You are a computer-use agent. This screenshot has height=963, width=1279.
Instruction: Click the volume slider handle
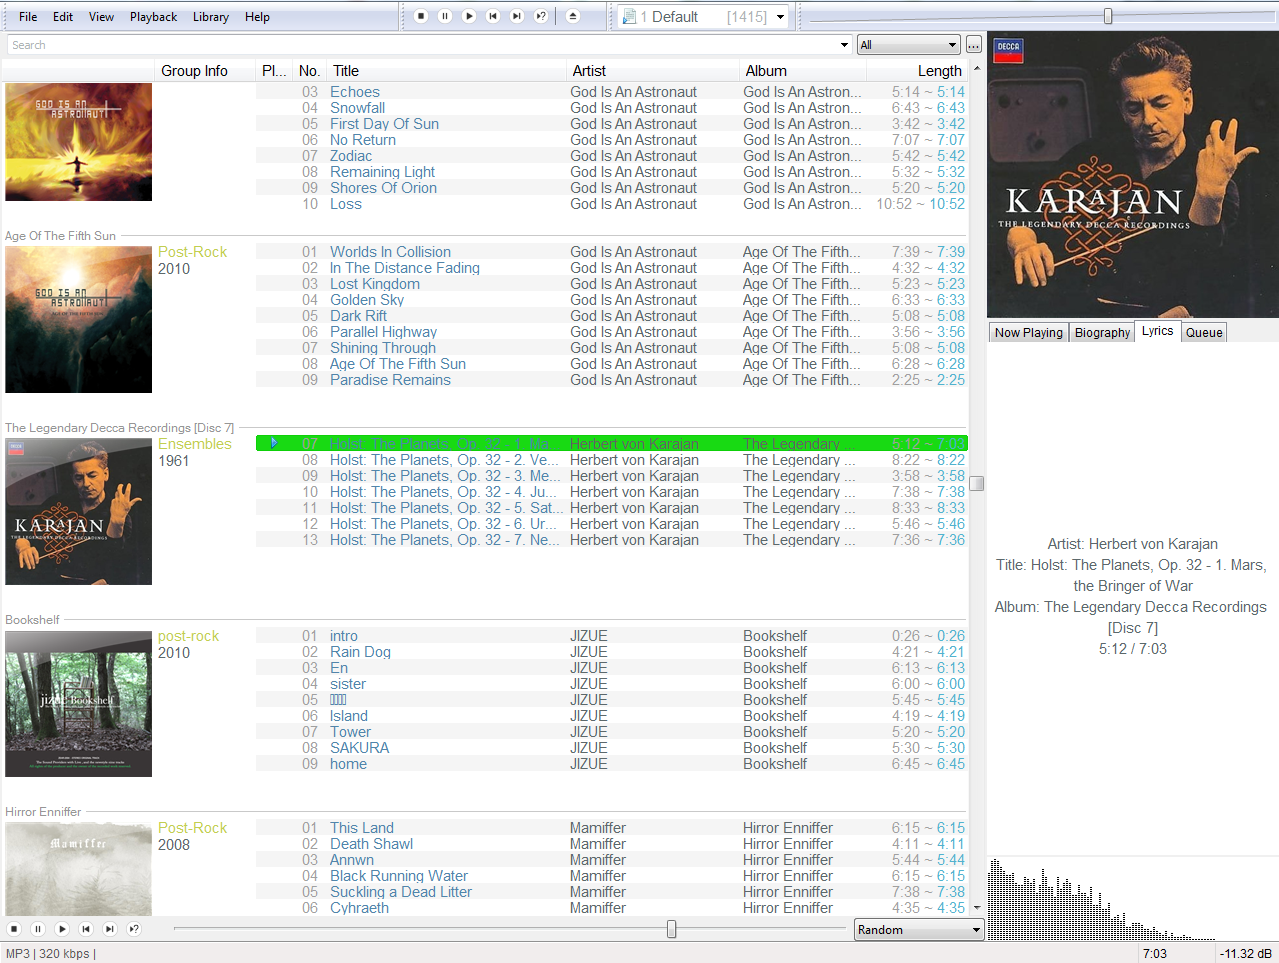pos(1108,16)
